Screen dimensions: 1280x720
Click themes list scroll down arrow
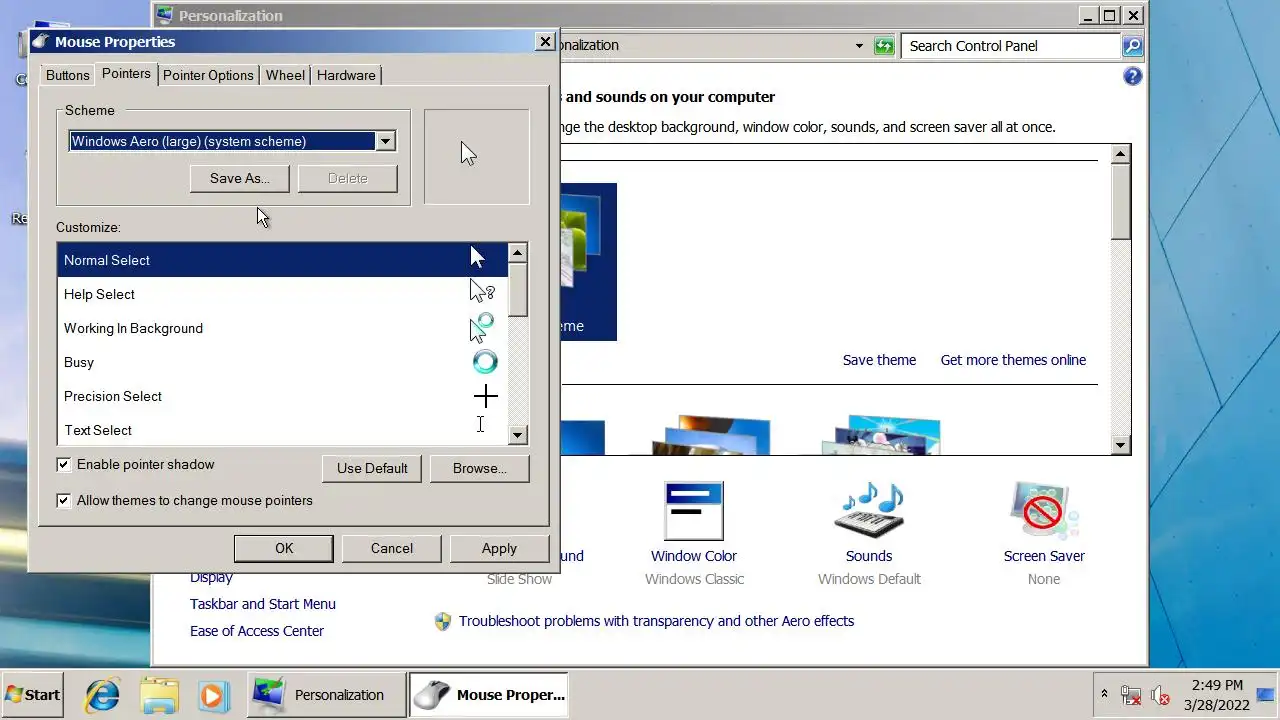coord(1121,445)
